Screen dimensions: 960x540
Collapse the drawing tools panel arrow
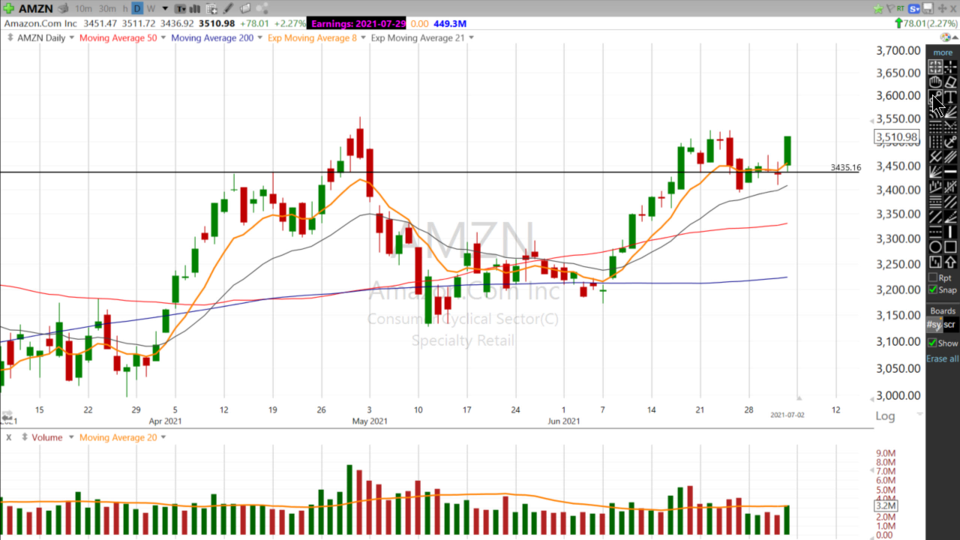point(955,37)
